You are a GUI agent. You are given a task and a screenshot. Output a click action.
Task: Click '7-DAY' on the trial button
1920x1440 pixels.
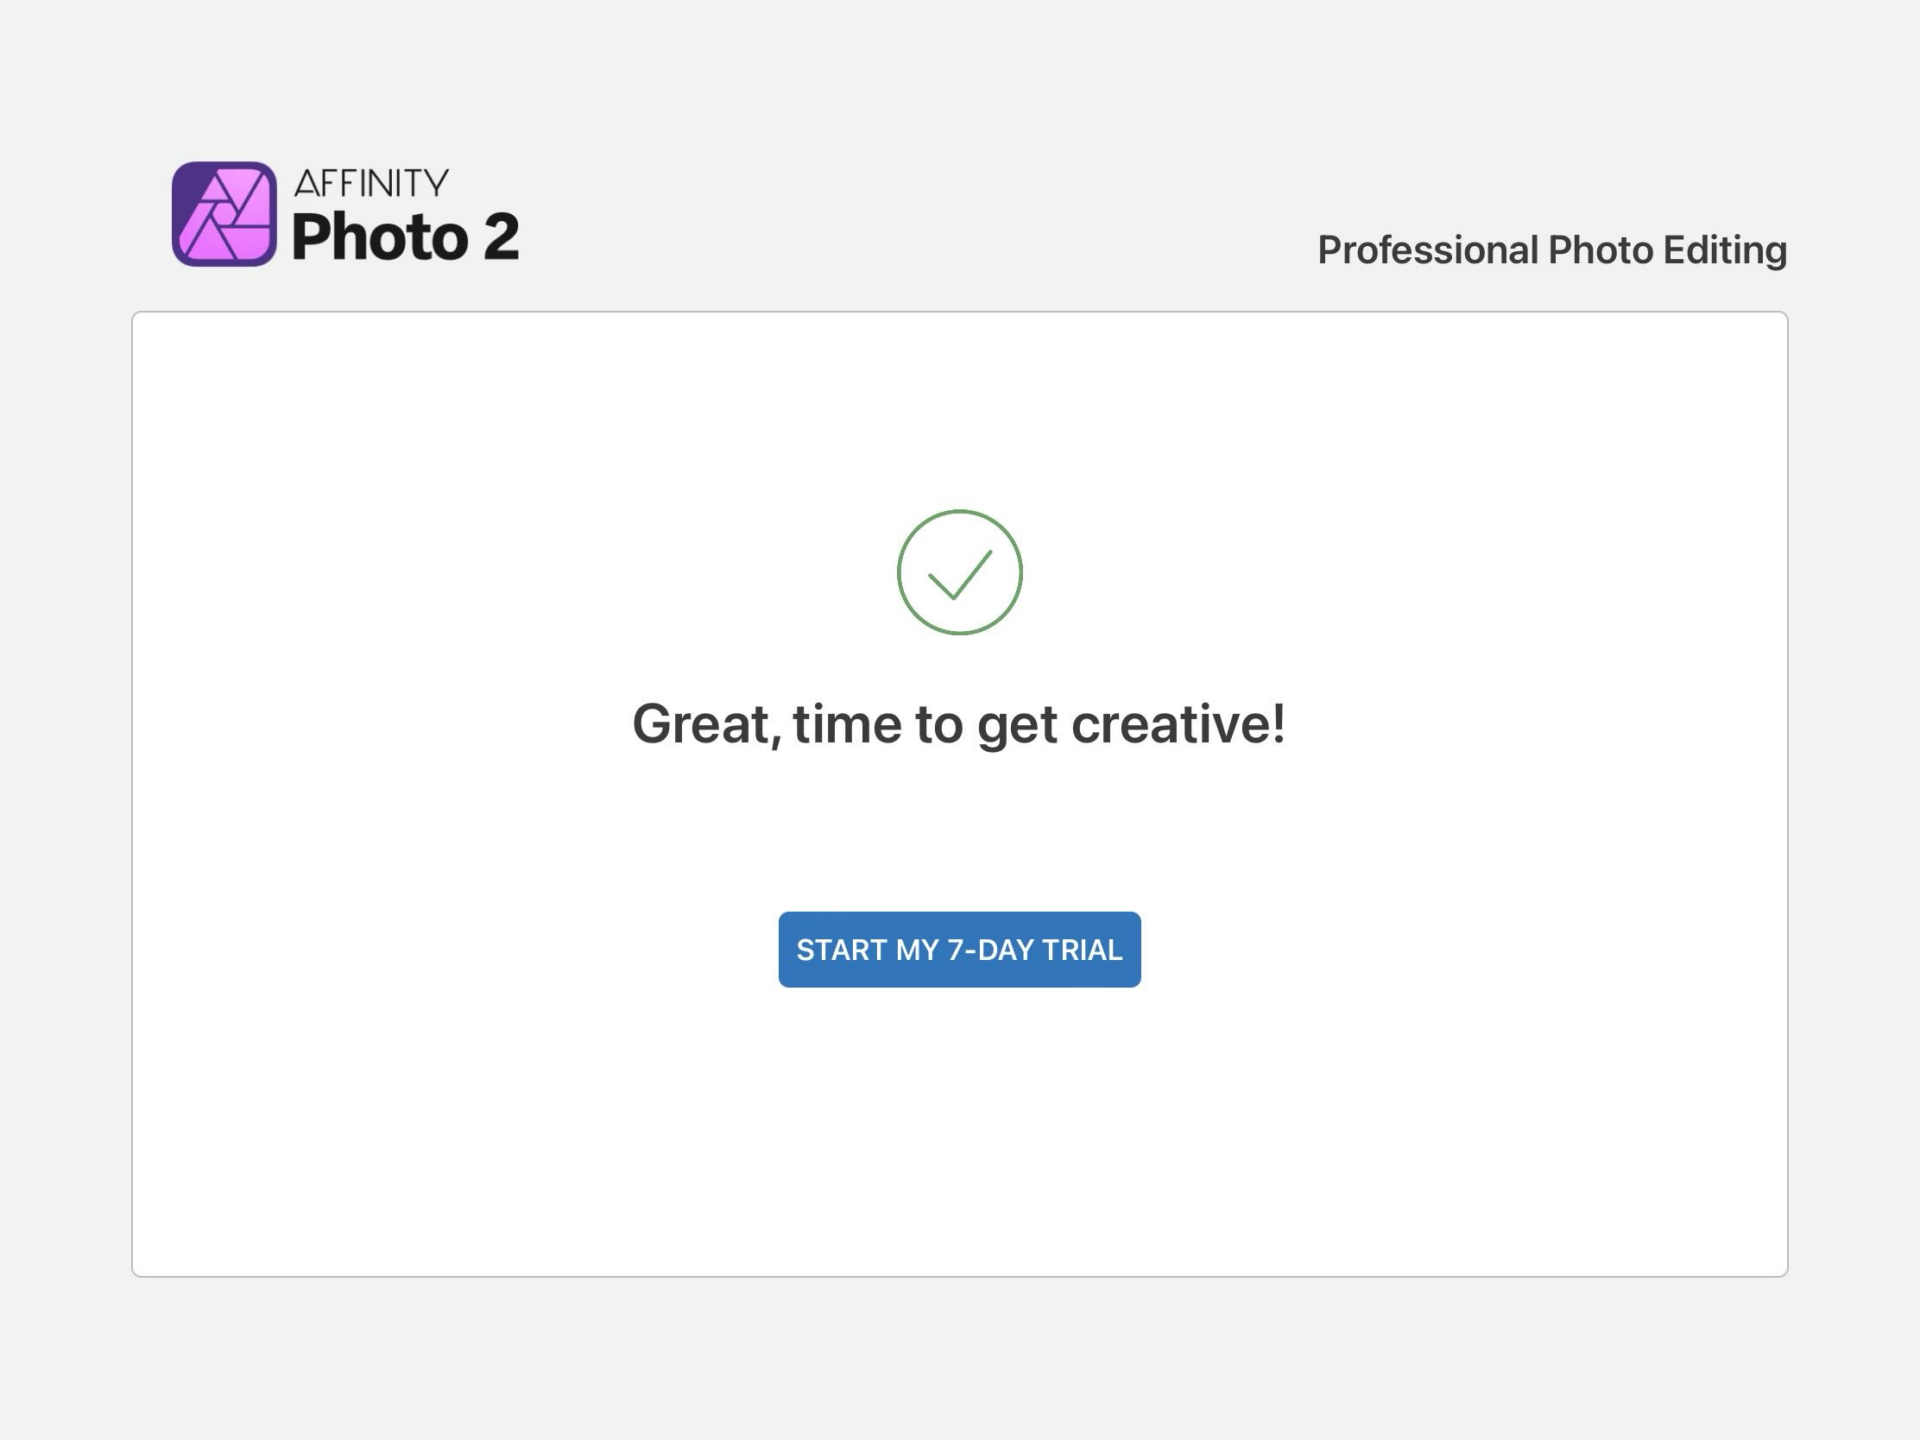[x=990, y=949]
